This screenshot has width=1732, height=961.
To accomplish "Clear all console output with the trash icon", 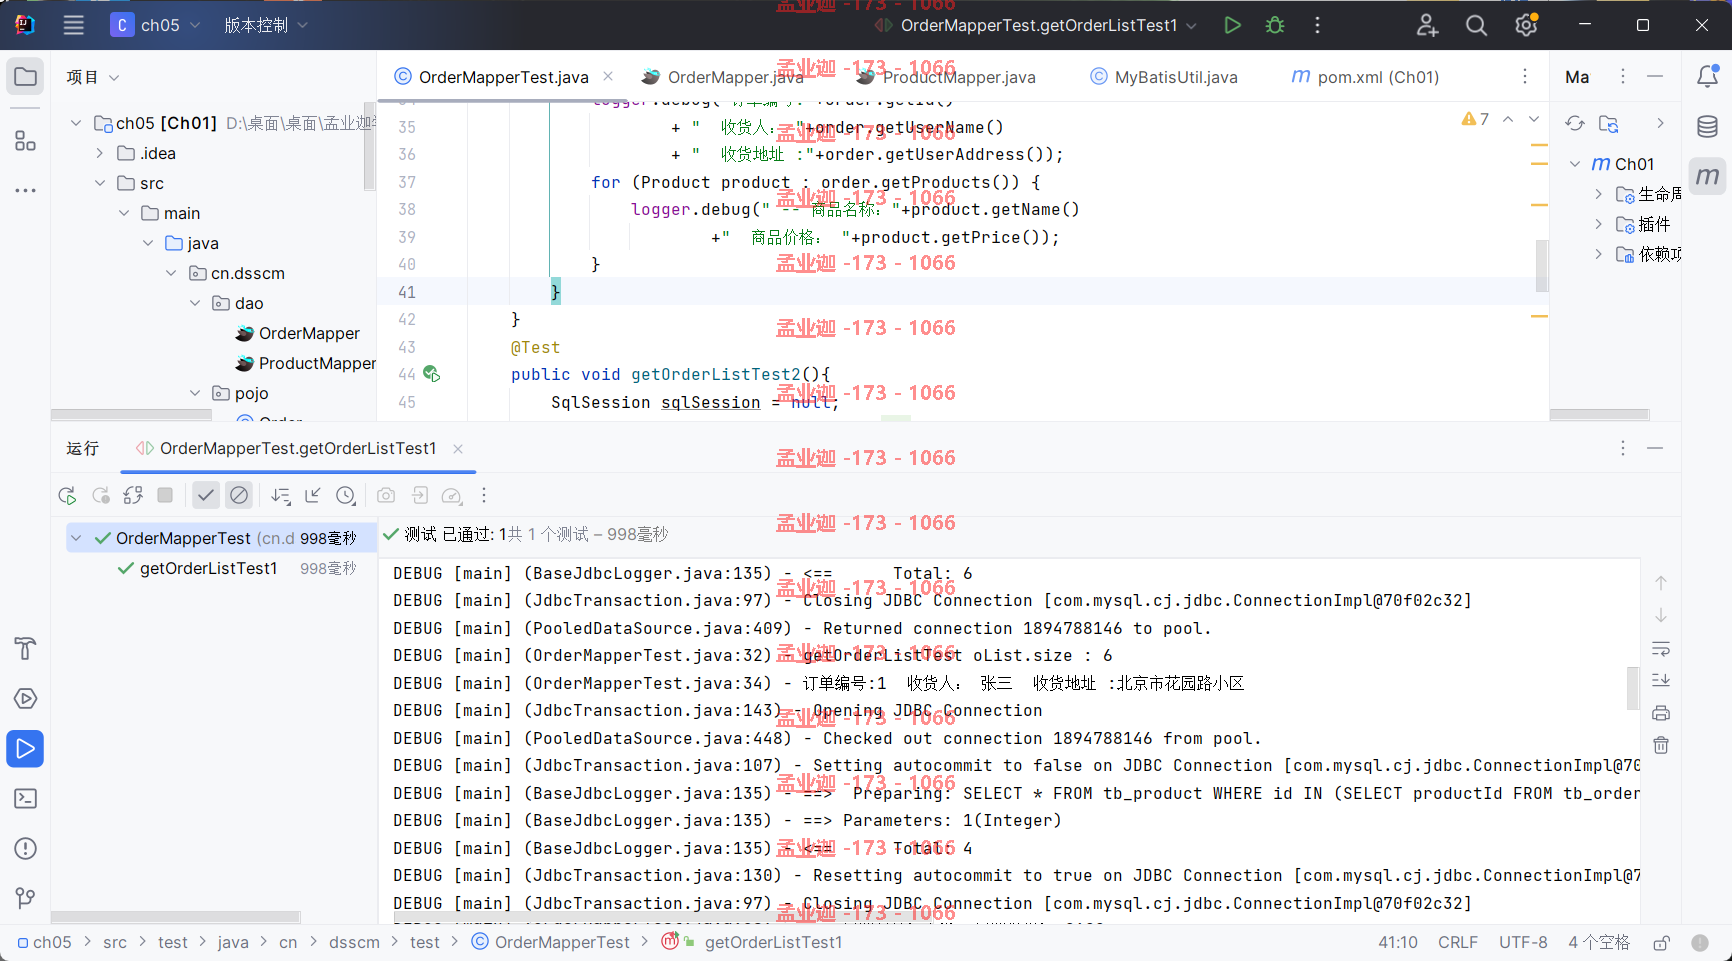I will [1661, 745].
